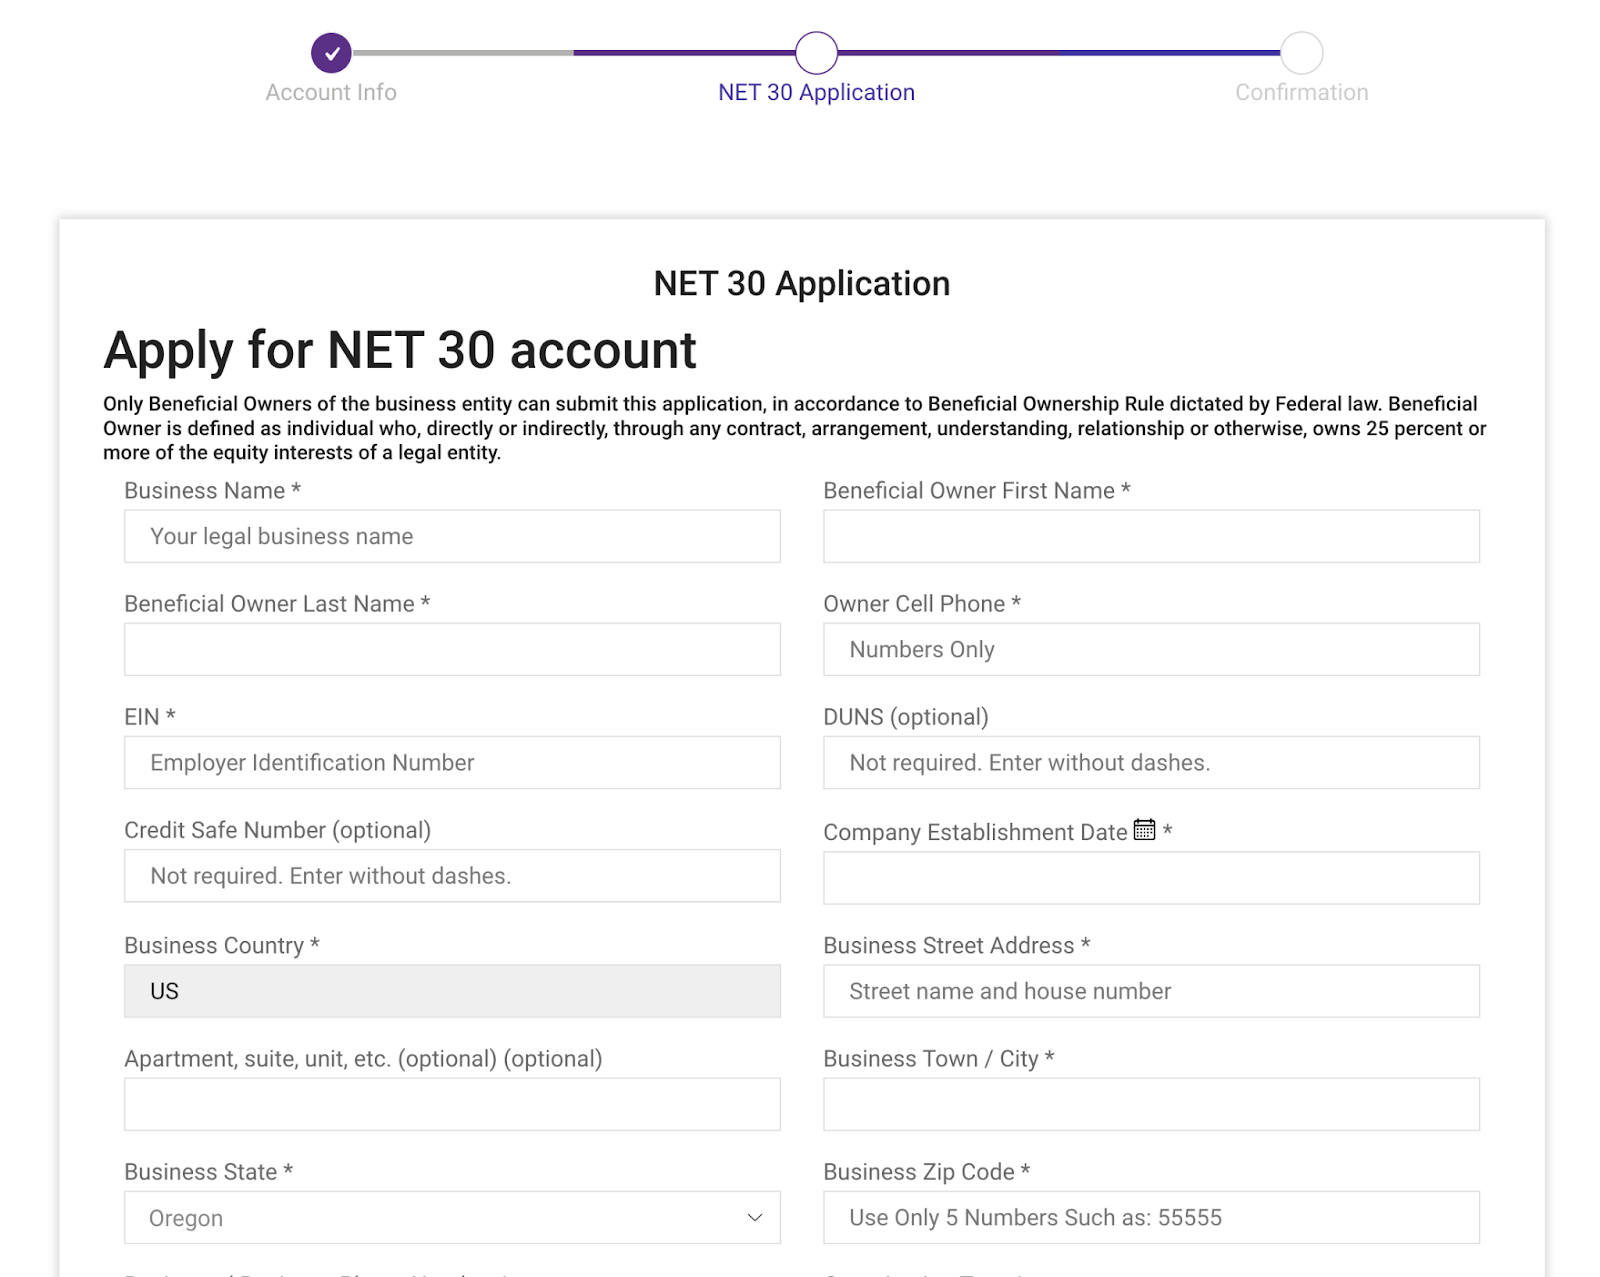
Task: Click the 'Credit Safe Number (optional)' label
Action: pos(278,830)
